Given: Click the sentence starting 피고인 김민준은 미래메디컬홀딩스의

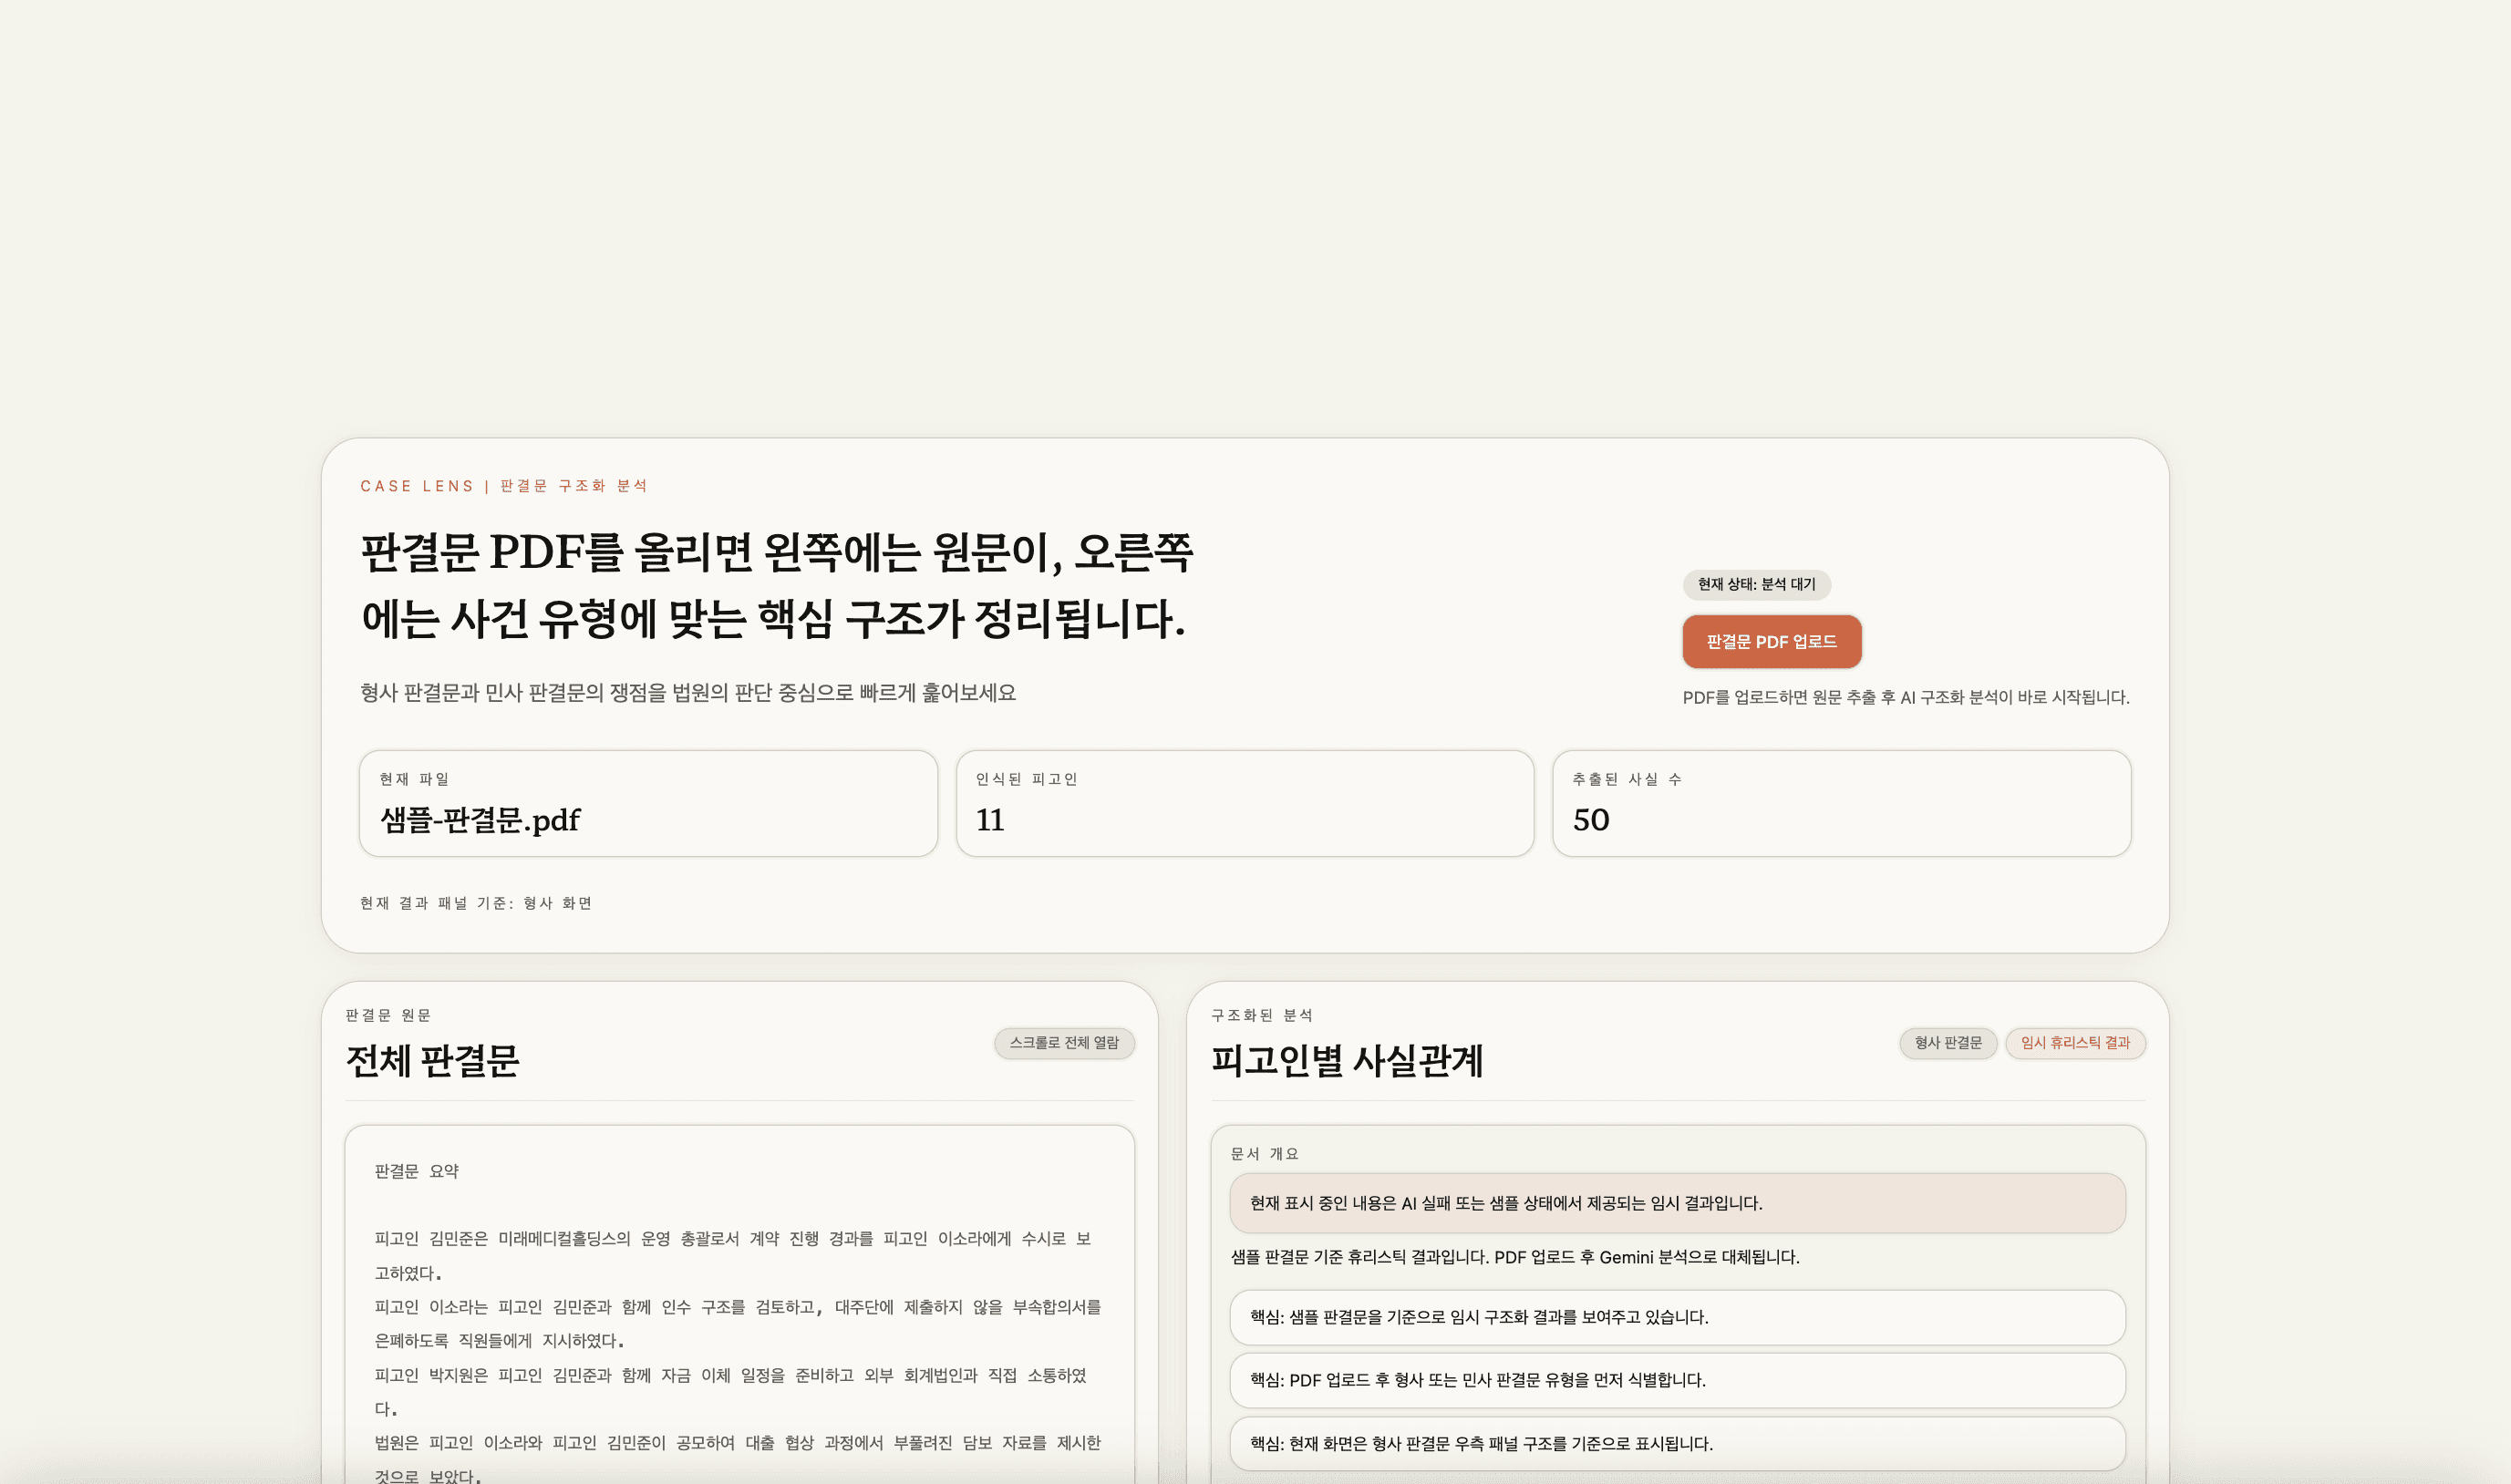Looking at the screenshot, I should click(x=733, y=1256).
